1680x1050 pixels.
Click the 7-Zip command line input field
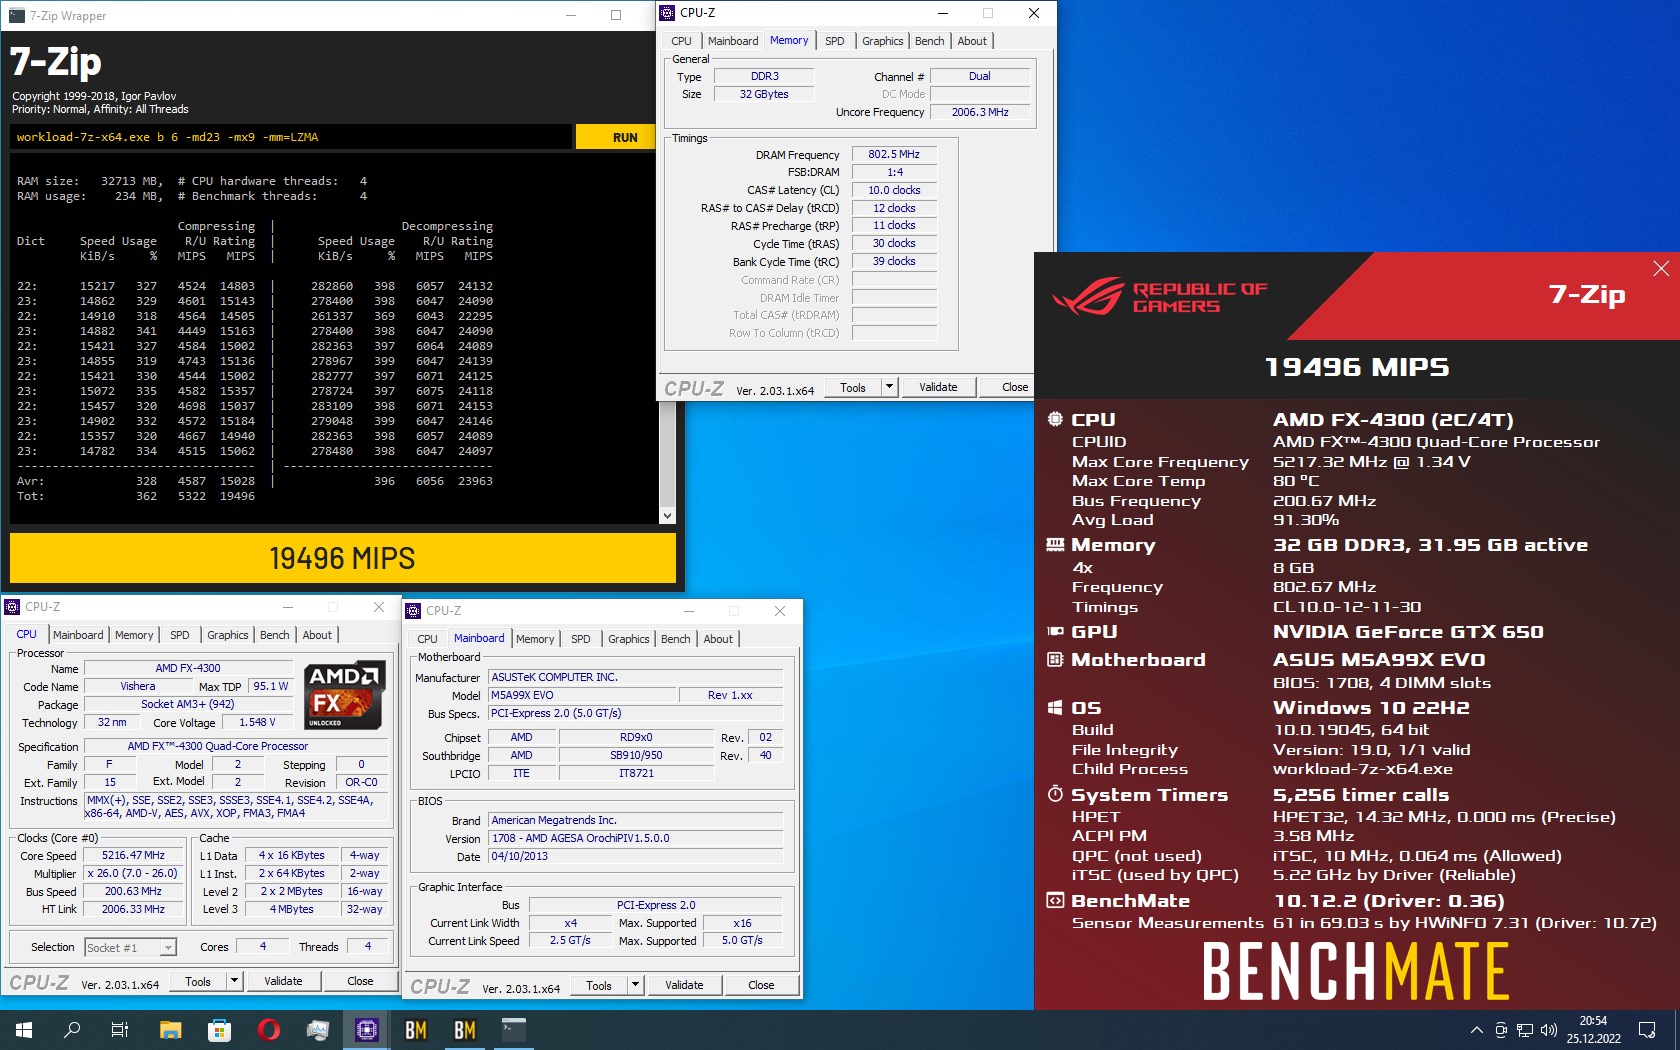[x=290, y=137]
